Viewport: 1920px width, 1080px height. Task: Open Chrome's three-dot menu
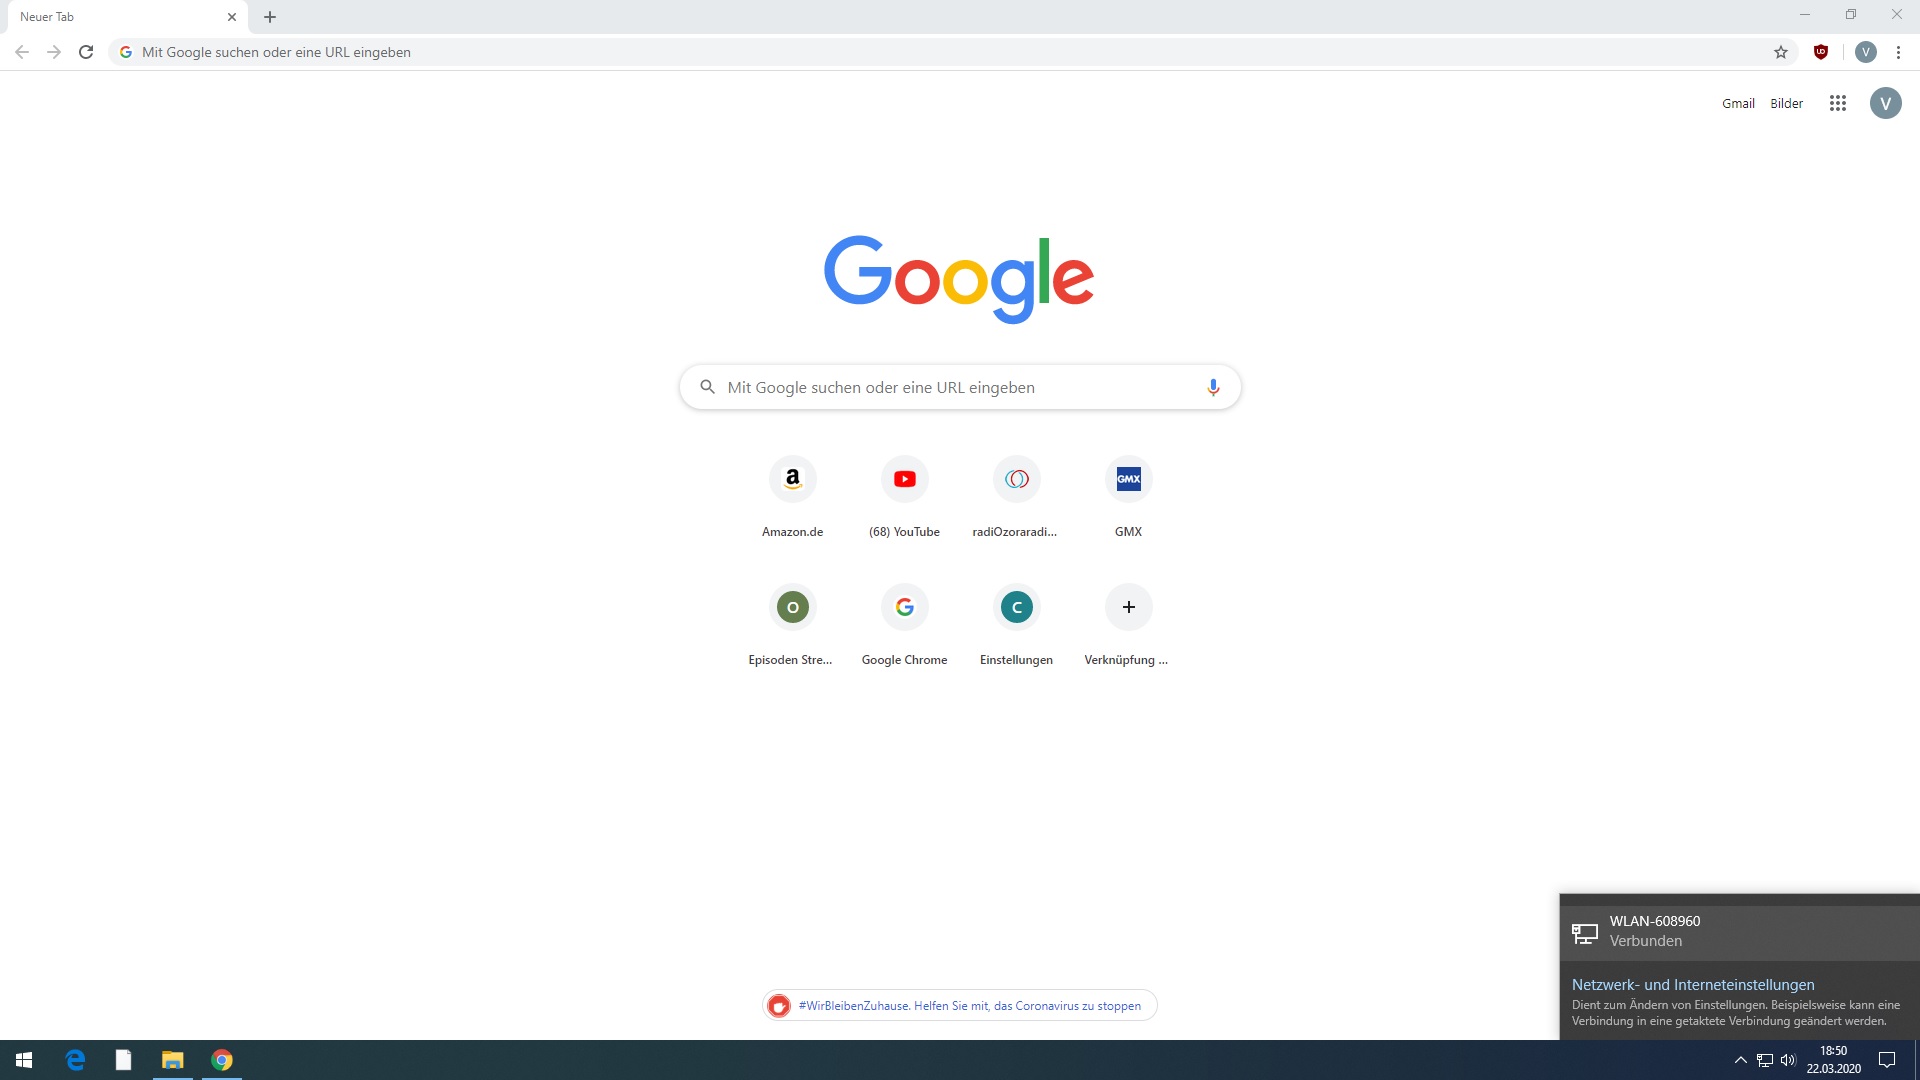coord(1898,52)
